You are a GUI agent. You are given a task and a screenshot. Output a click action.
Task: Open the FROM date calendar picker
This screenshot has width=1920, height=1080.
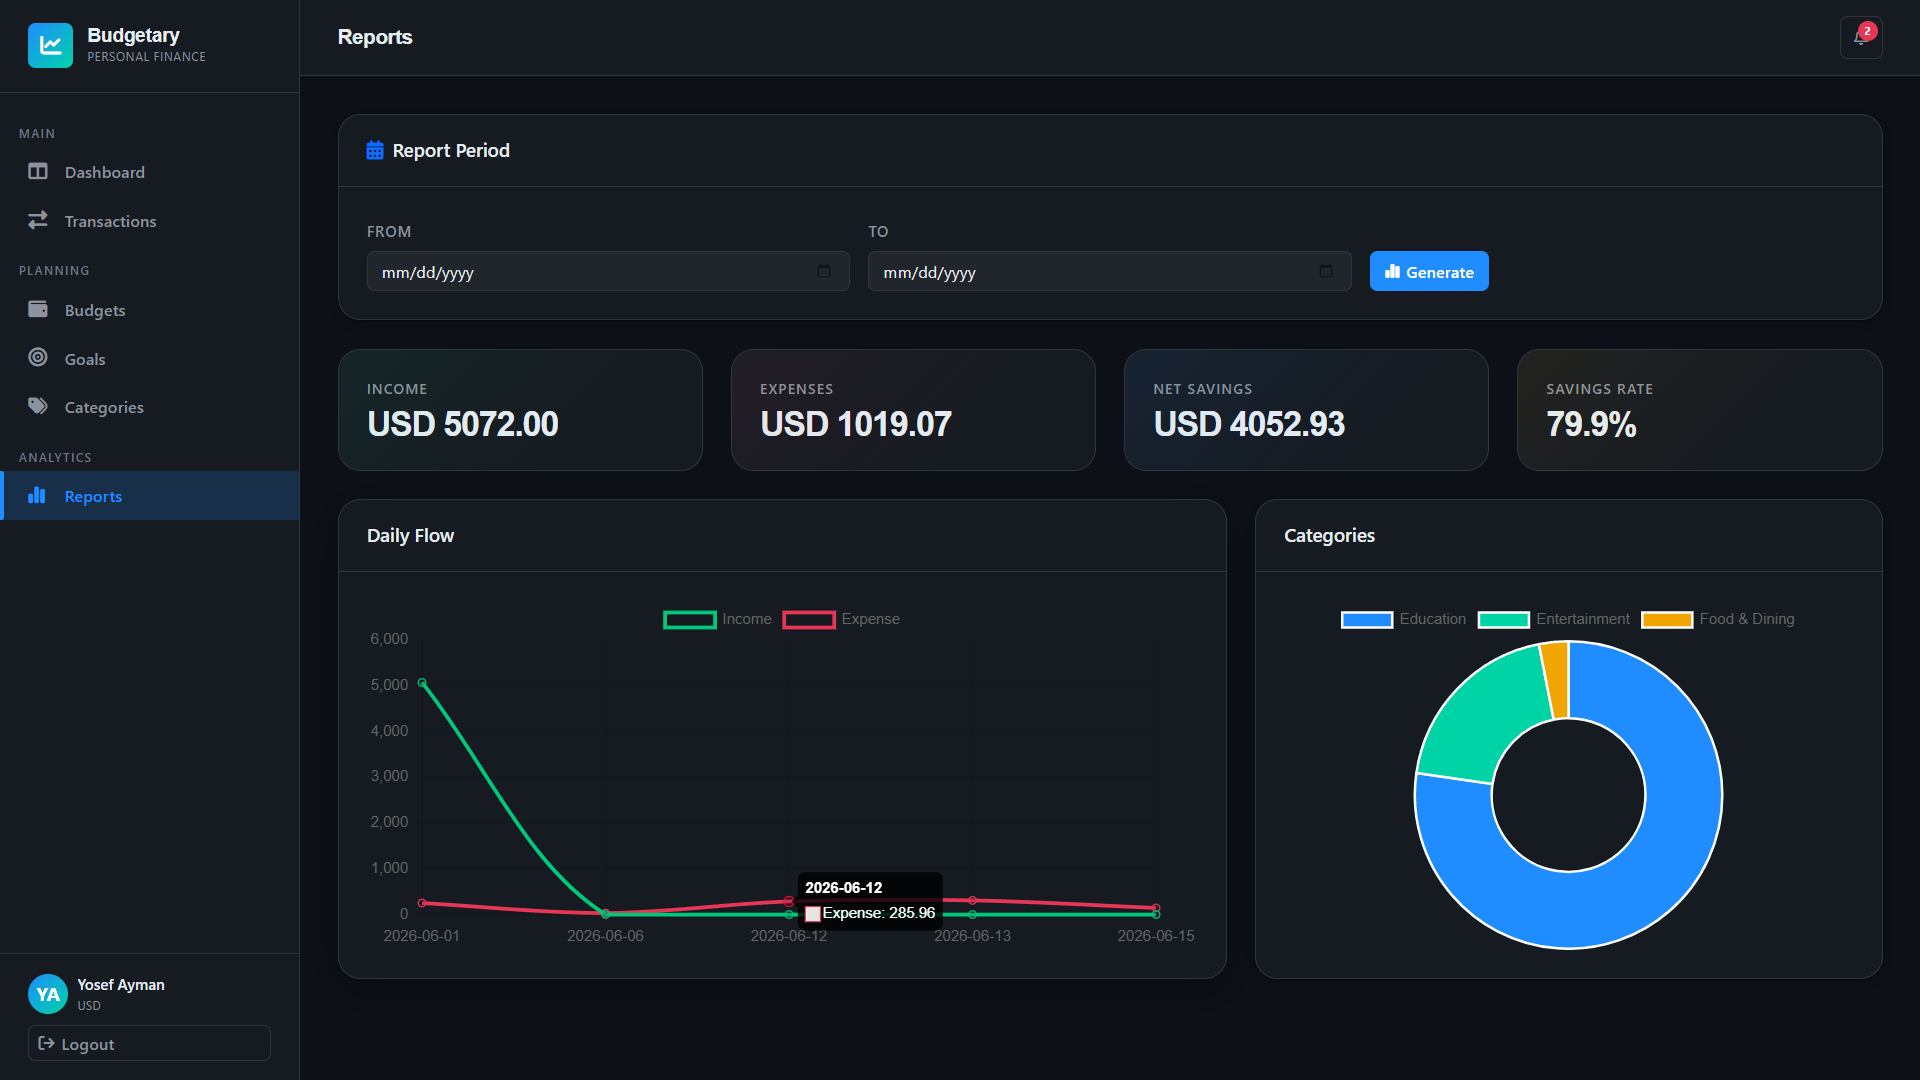click(824, 271)
